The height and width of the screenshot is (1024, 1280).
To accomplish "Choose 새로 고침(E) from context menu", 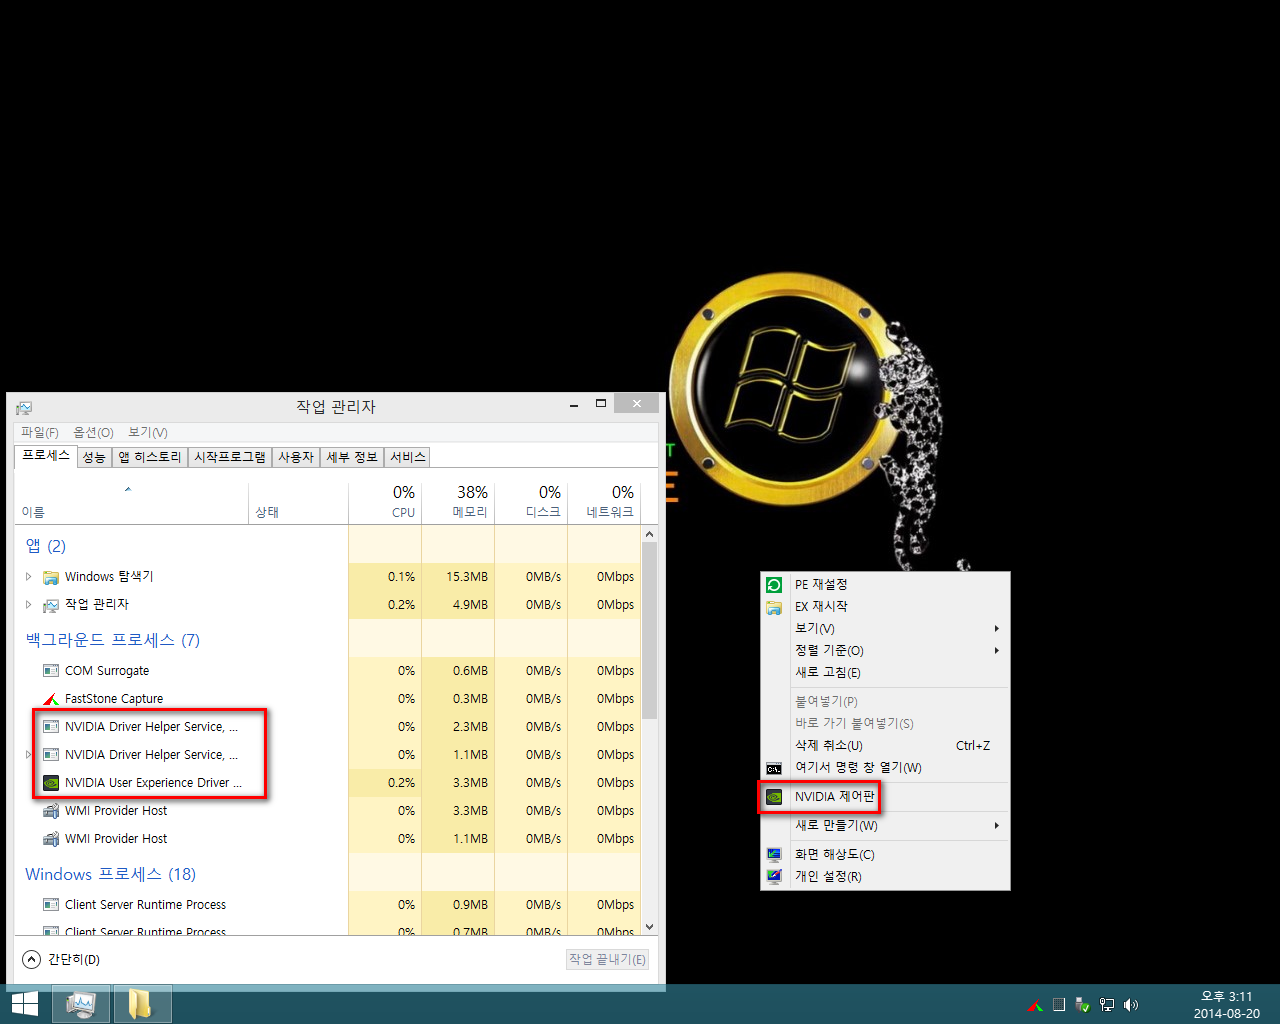I will [885, 673].
